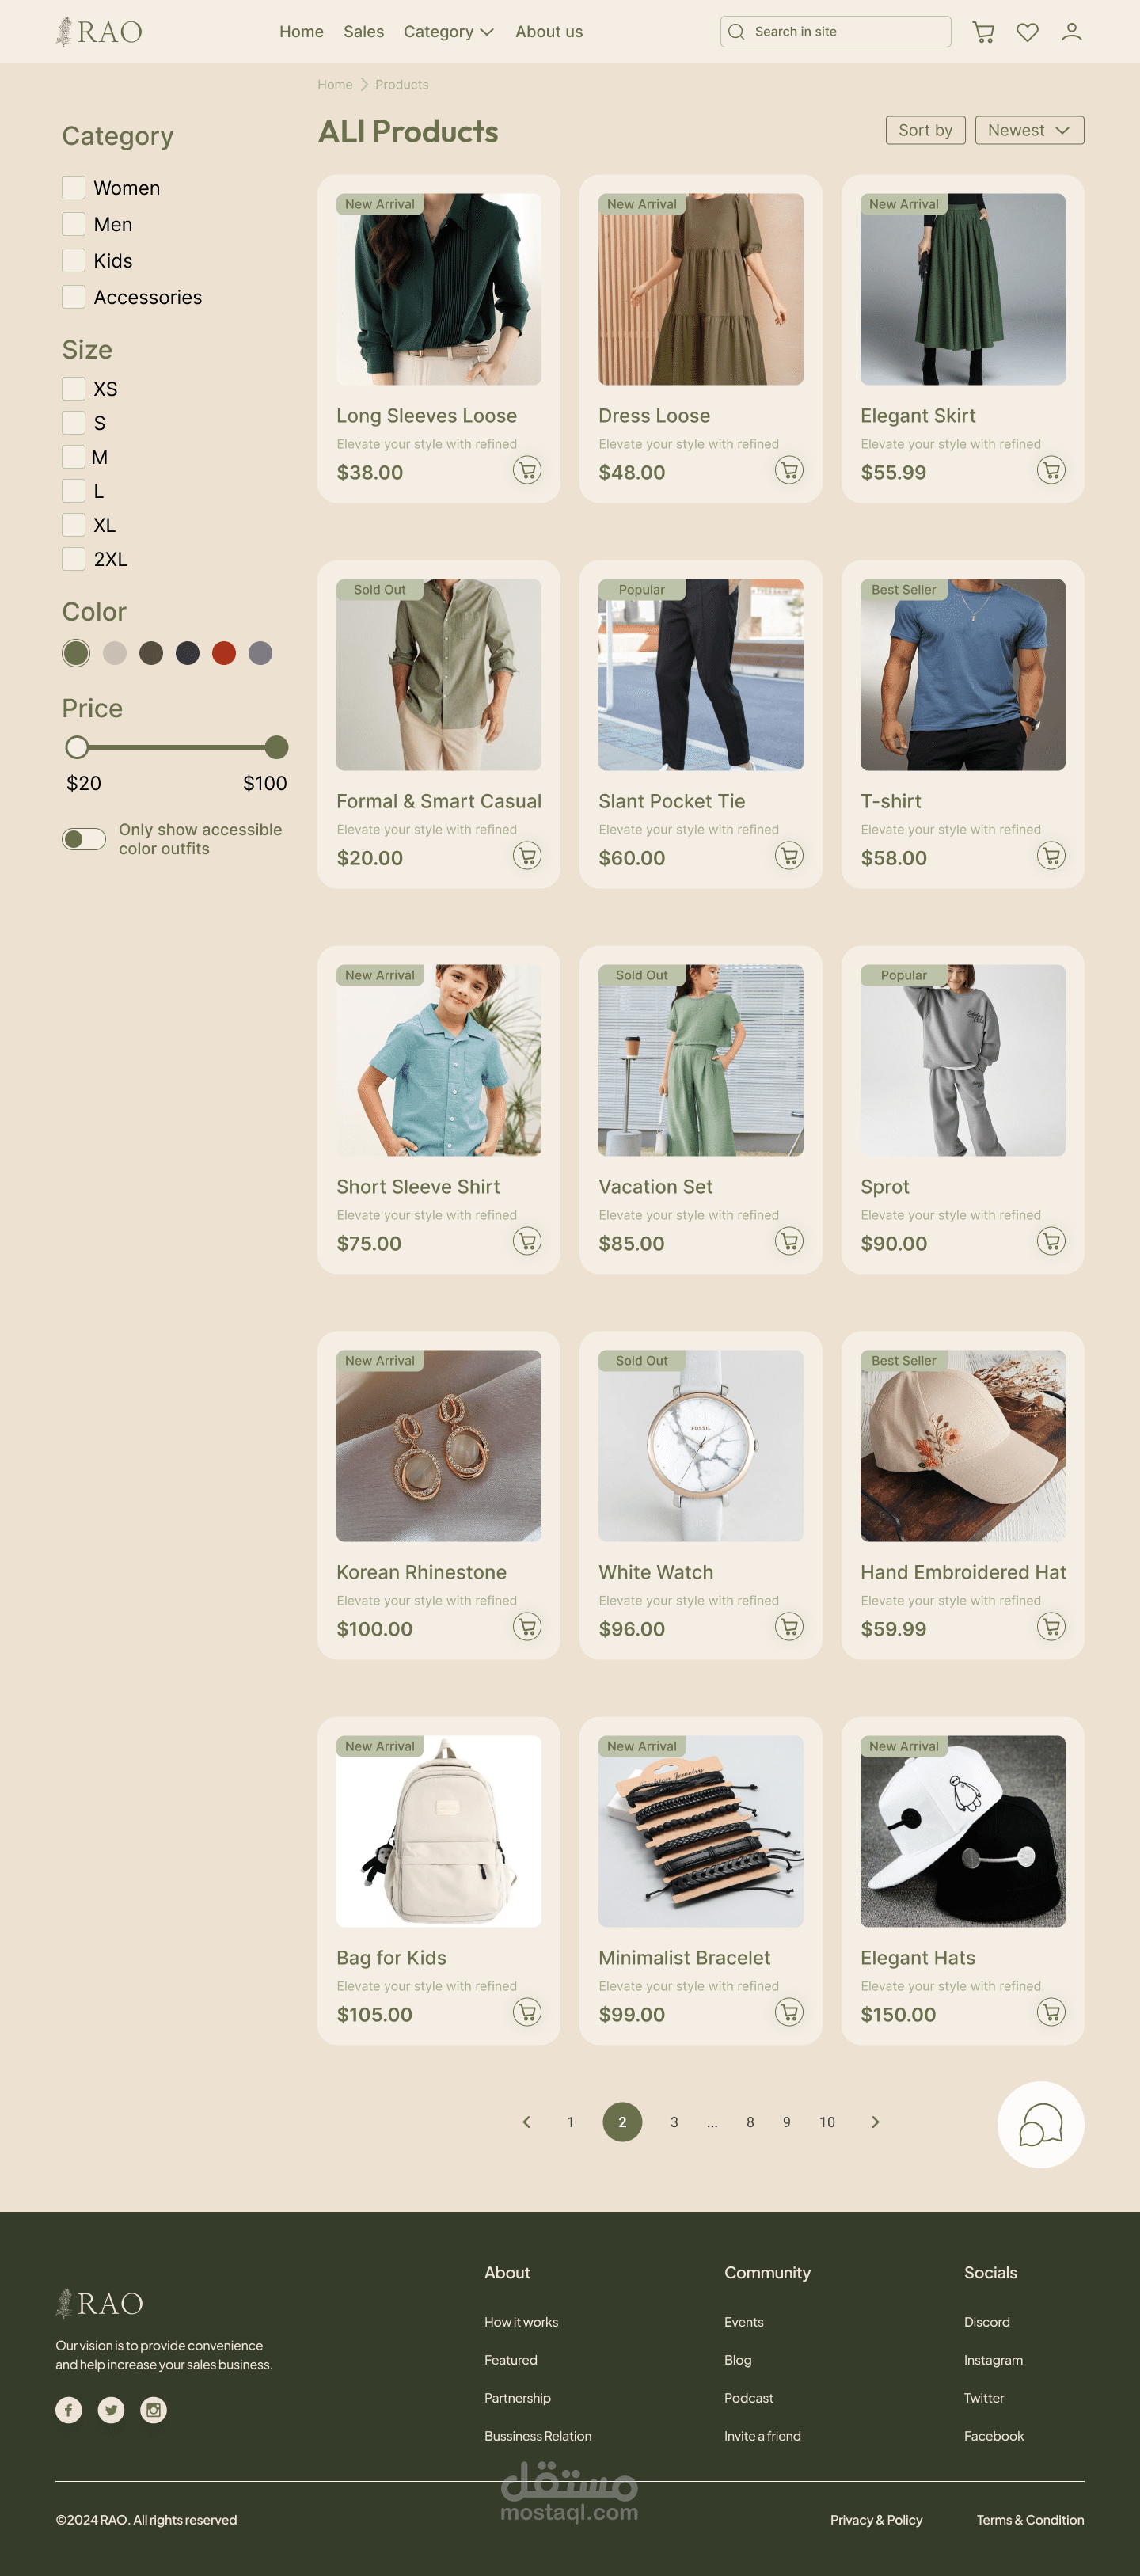Visit the footer Instagram icon

[x=153, y=2410]
